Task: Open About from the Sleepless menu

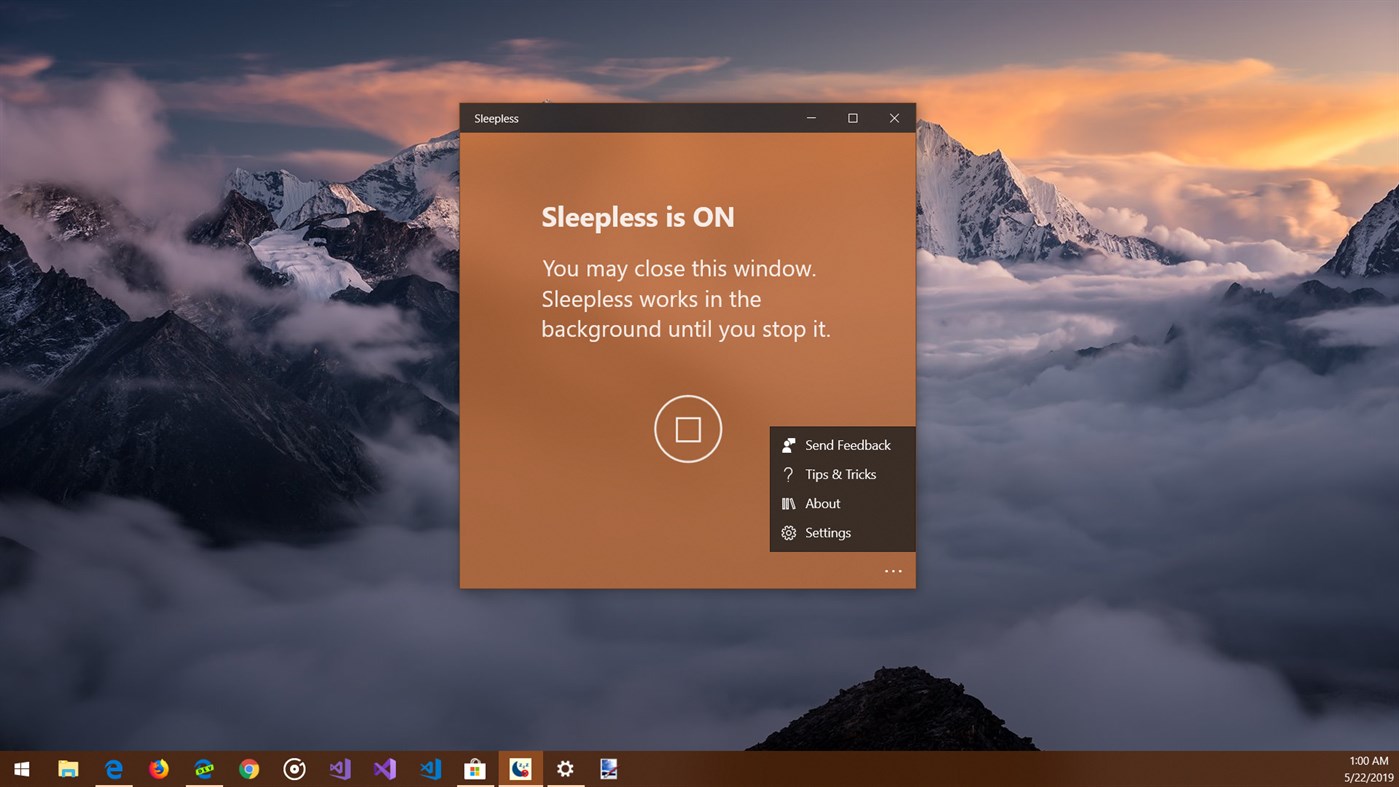Action: (x=823, y=503)
